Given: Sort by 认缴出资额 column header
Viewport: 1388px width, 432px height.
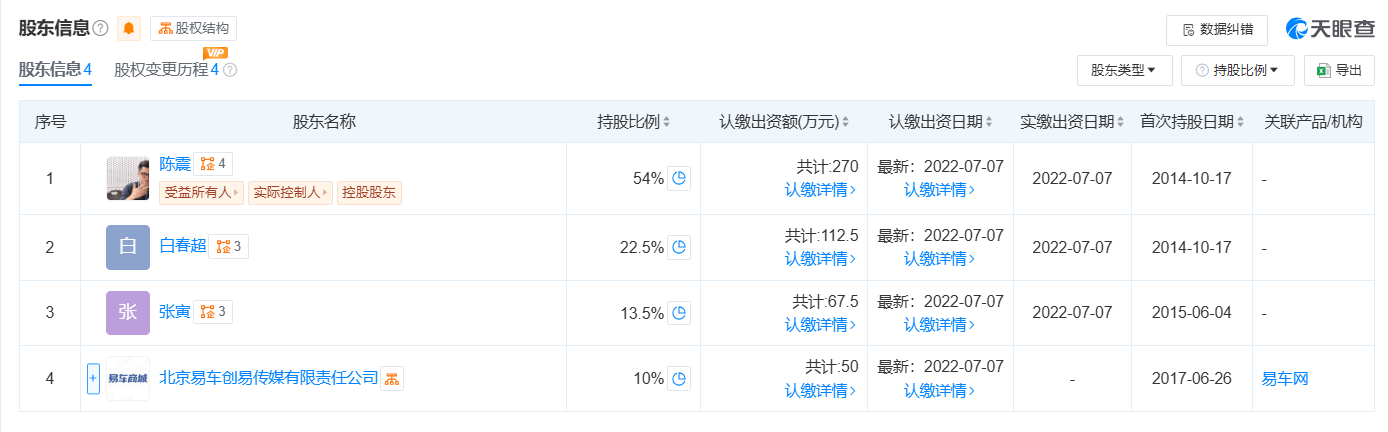Looking at the screenshot, I should (x=783, y=122).
